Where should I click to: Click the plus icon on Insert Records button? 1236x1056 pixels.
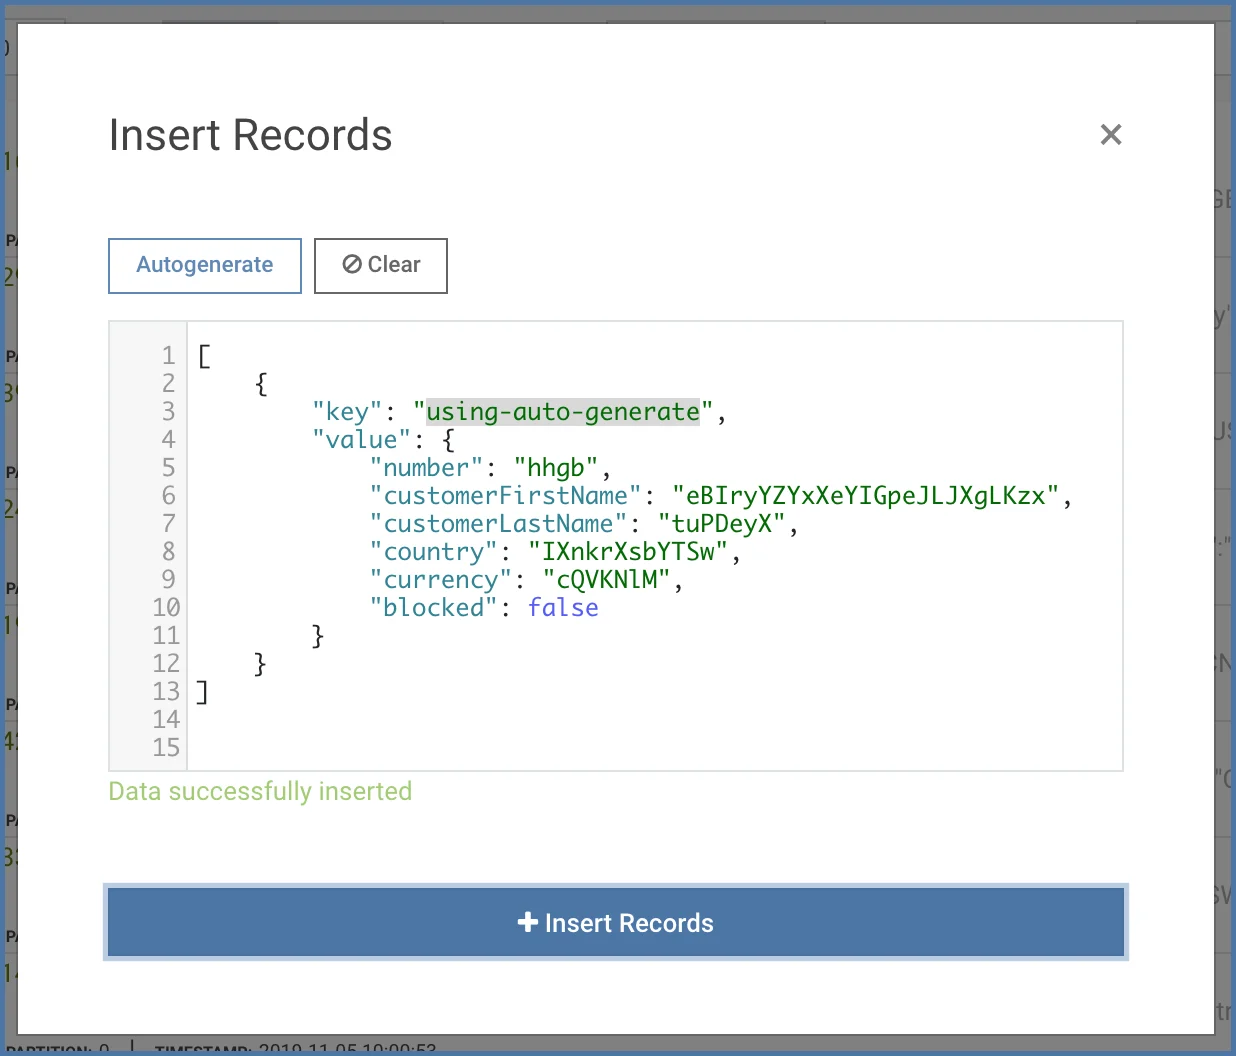[528, 922]
